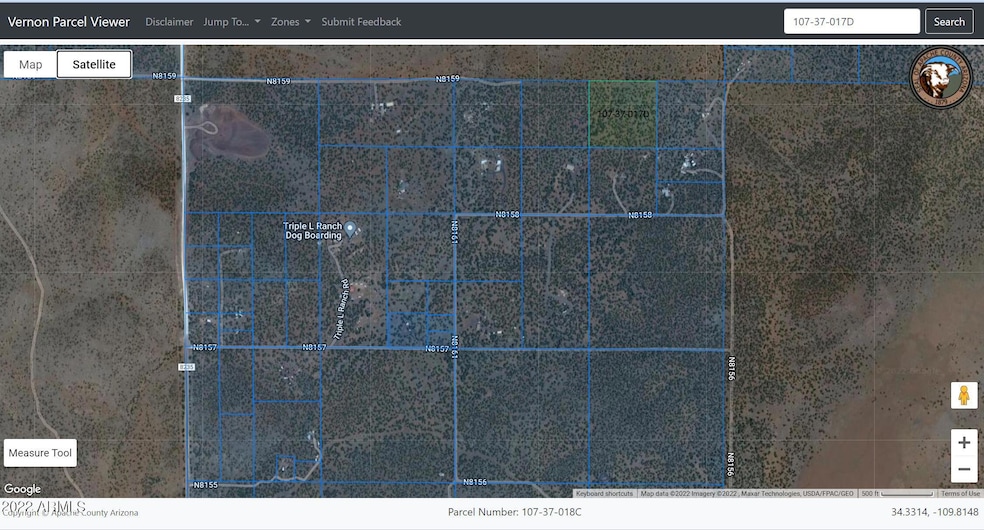The height and width of the screenshot is (530, 984).
Task: Zoom out with the minus button
Action: [x=963, y=469]
